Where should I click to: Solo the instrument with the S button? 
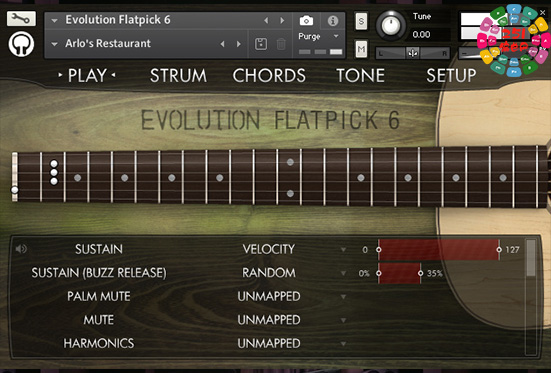pyautogui.click(x=361, y=21)
